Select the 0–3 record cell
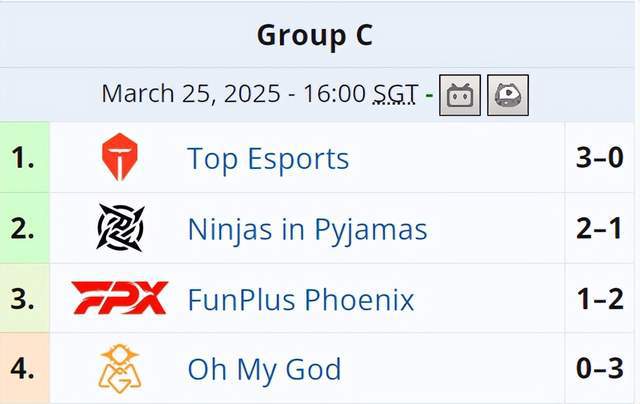 (x=600, y=368)
